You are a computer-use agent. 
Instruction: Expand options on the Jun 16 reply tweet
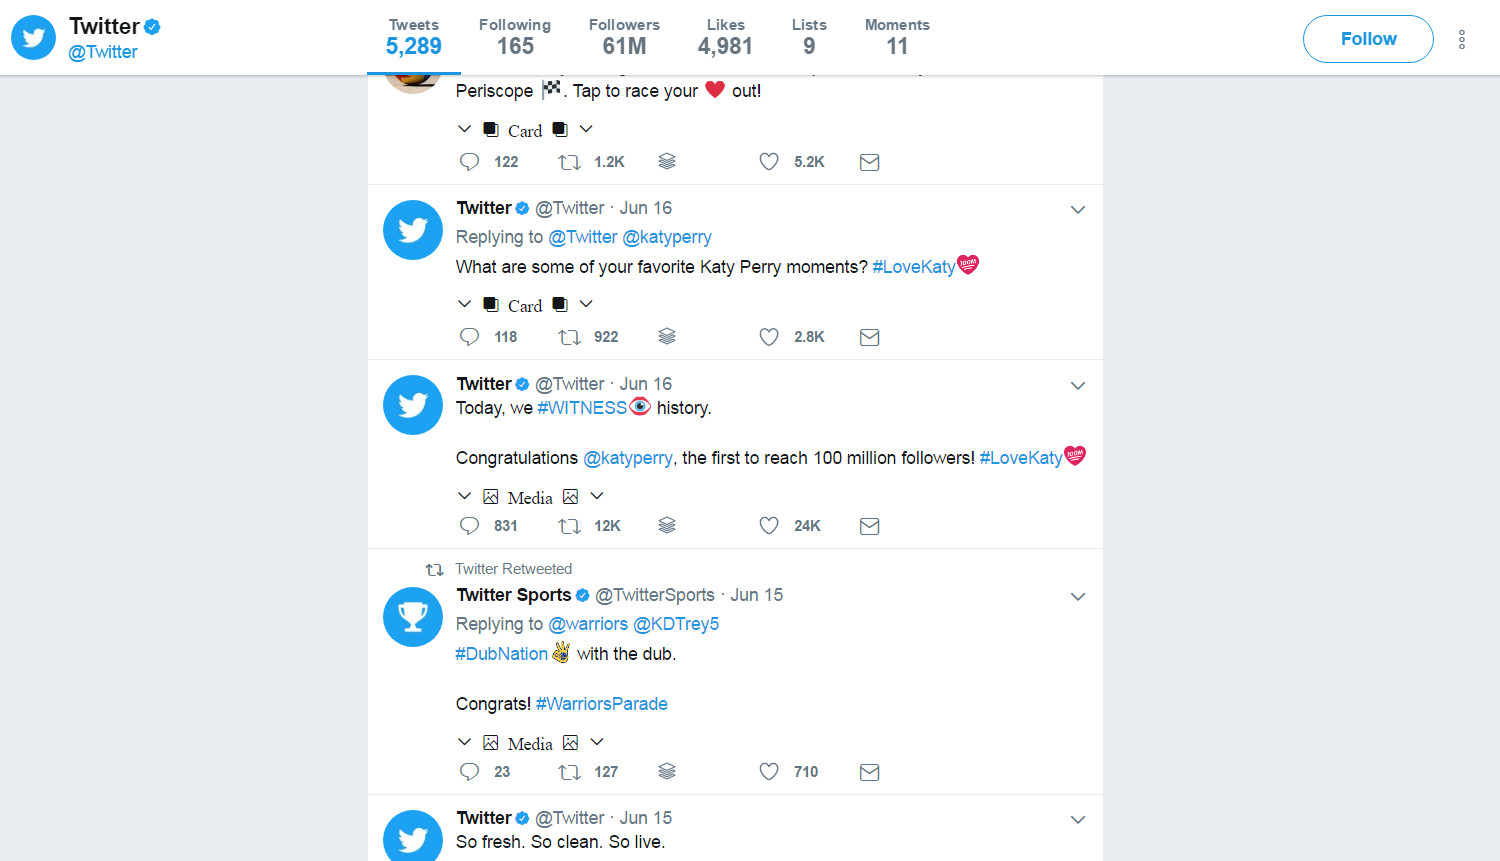(1078, 210)
